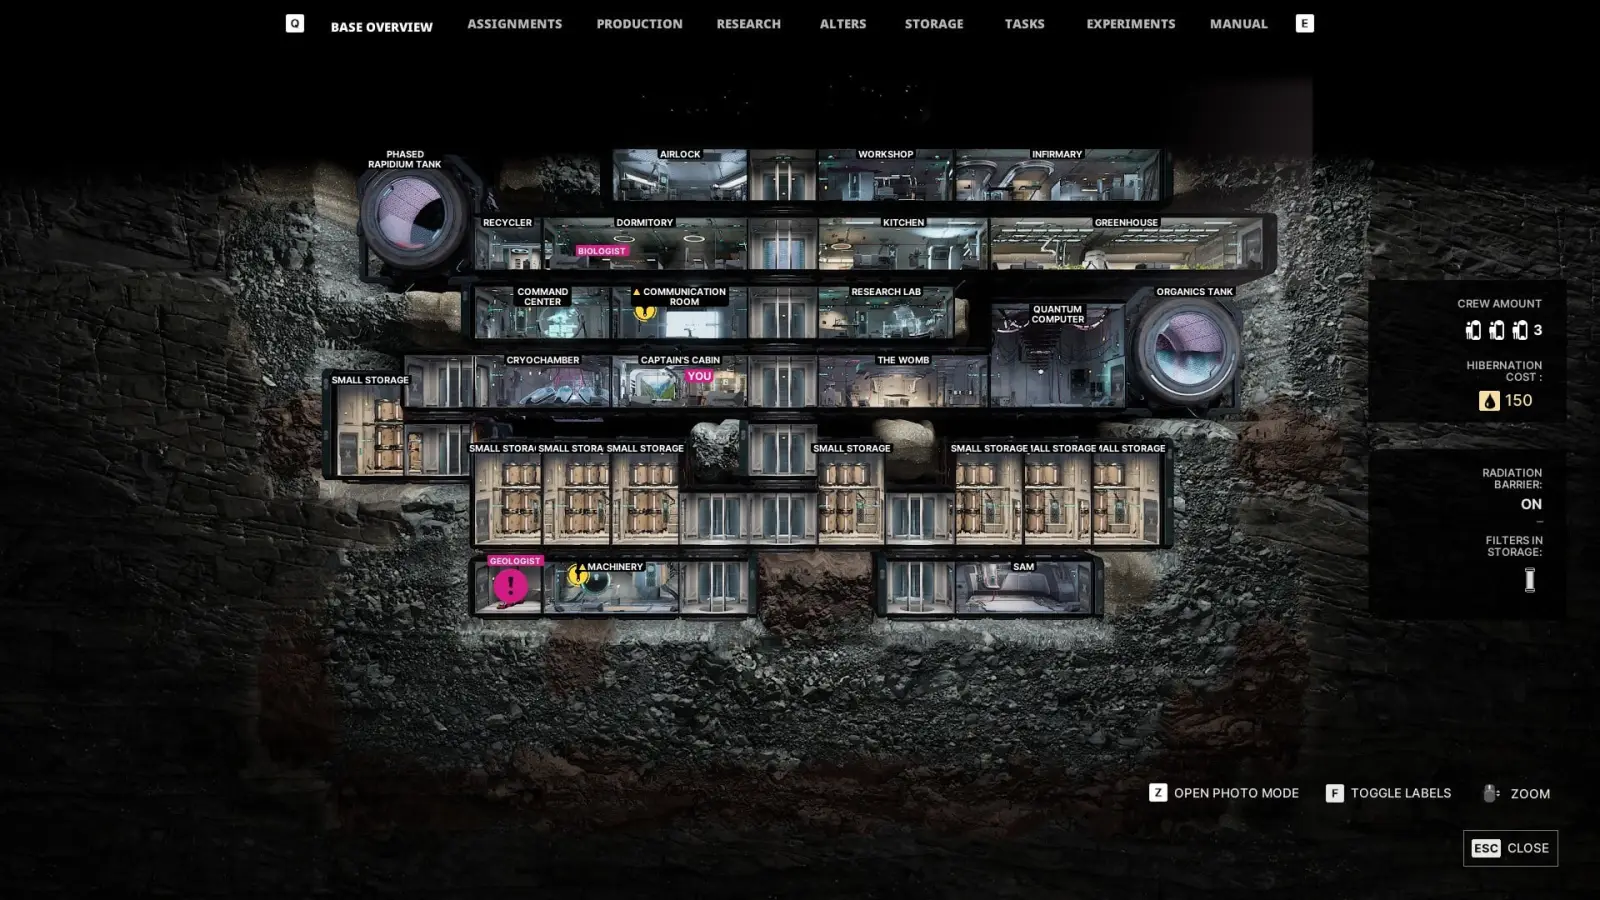Image resolution: width=1600 pixels, height=900 pixels.
Task: Click the Communication Room yellow alert icon
Action: click(645, 311)
